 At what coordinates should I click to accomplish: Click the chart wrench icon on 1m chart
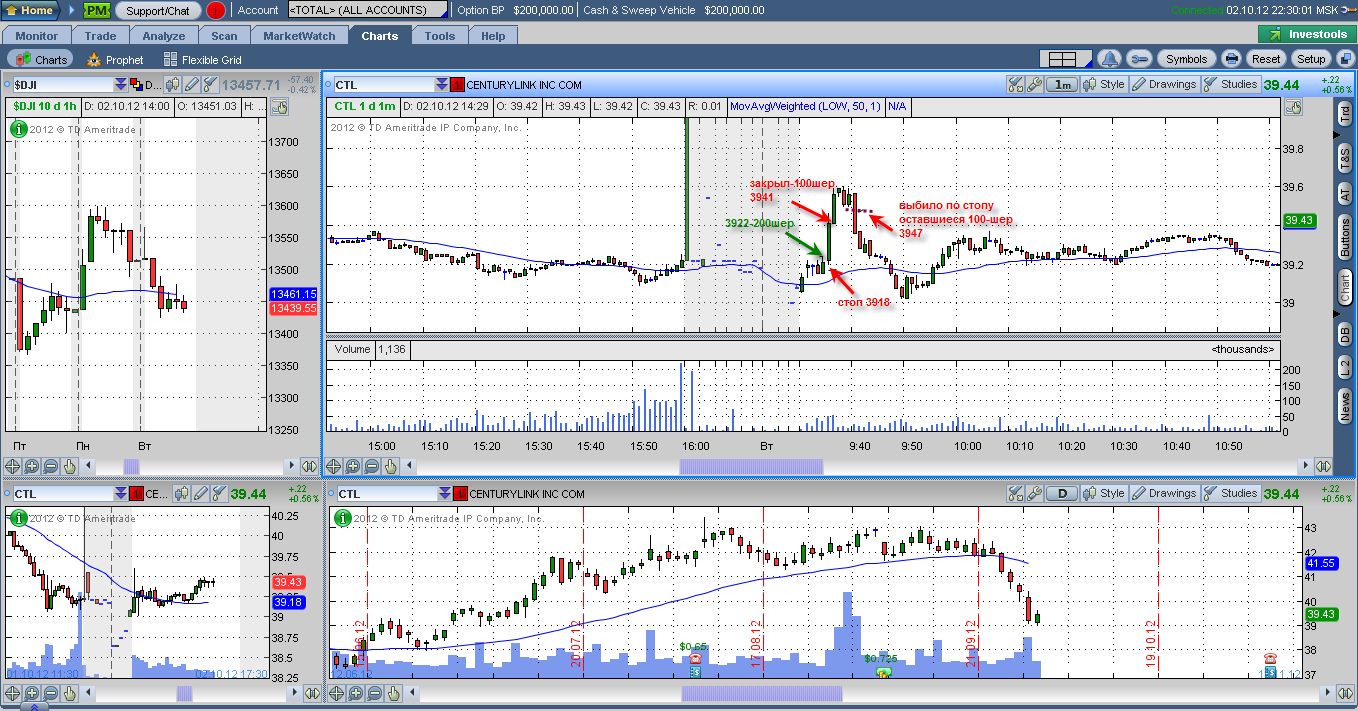1034,85
